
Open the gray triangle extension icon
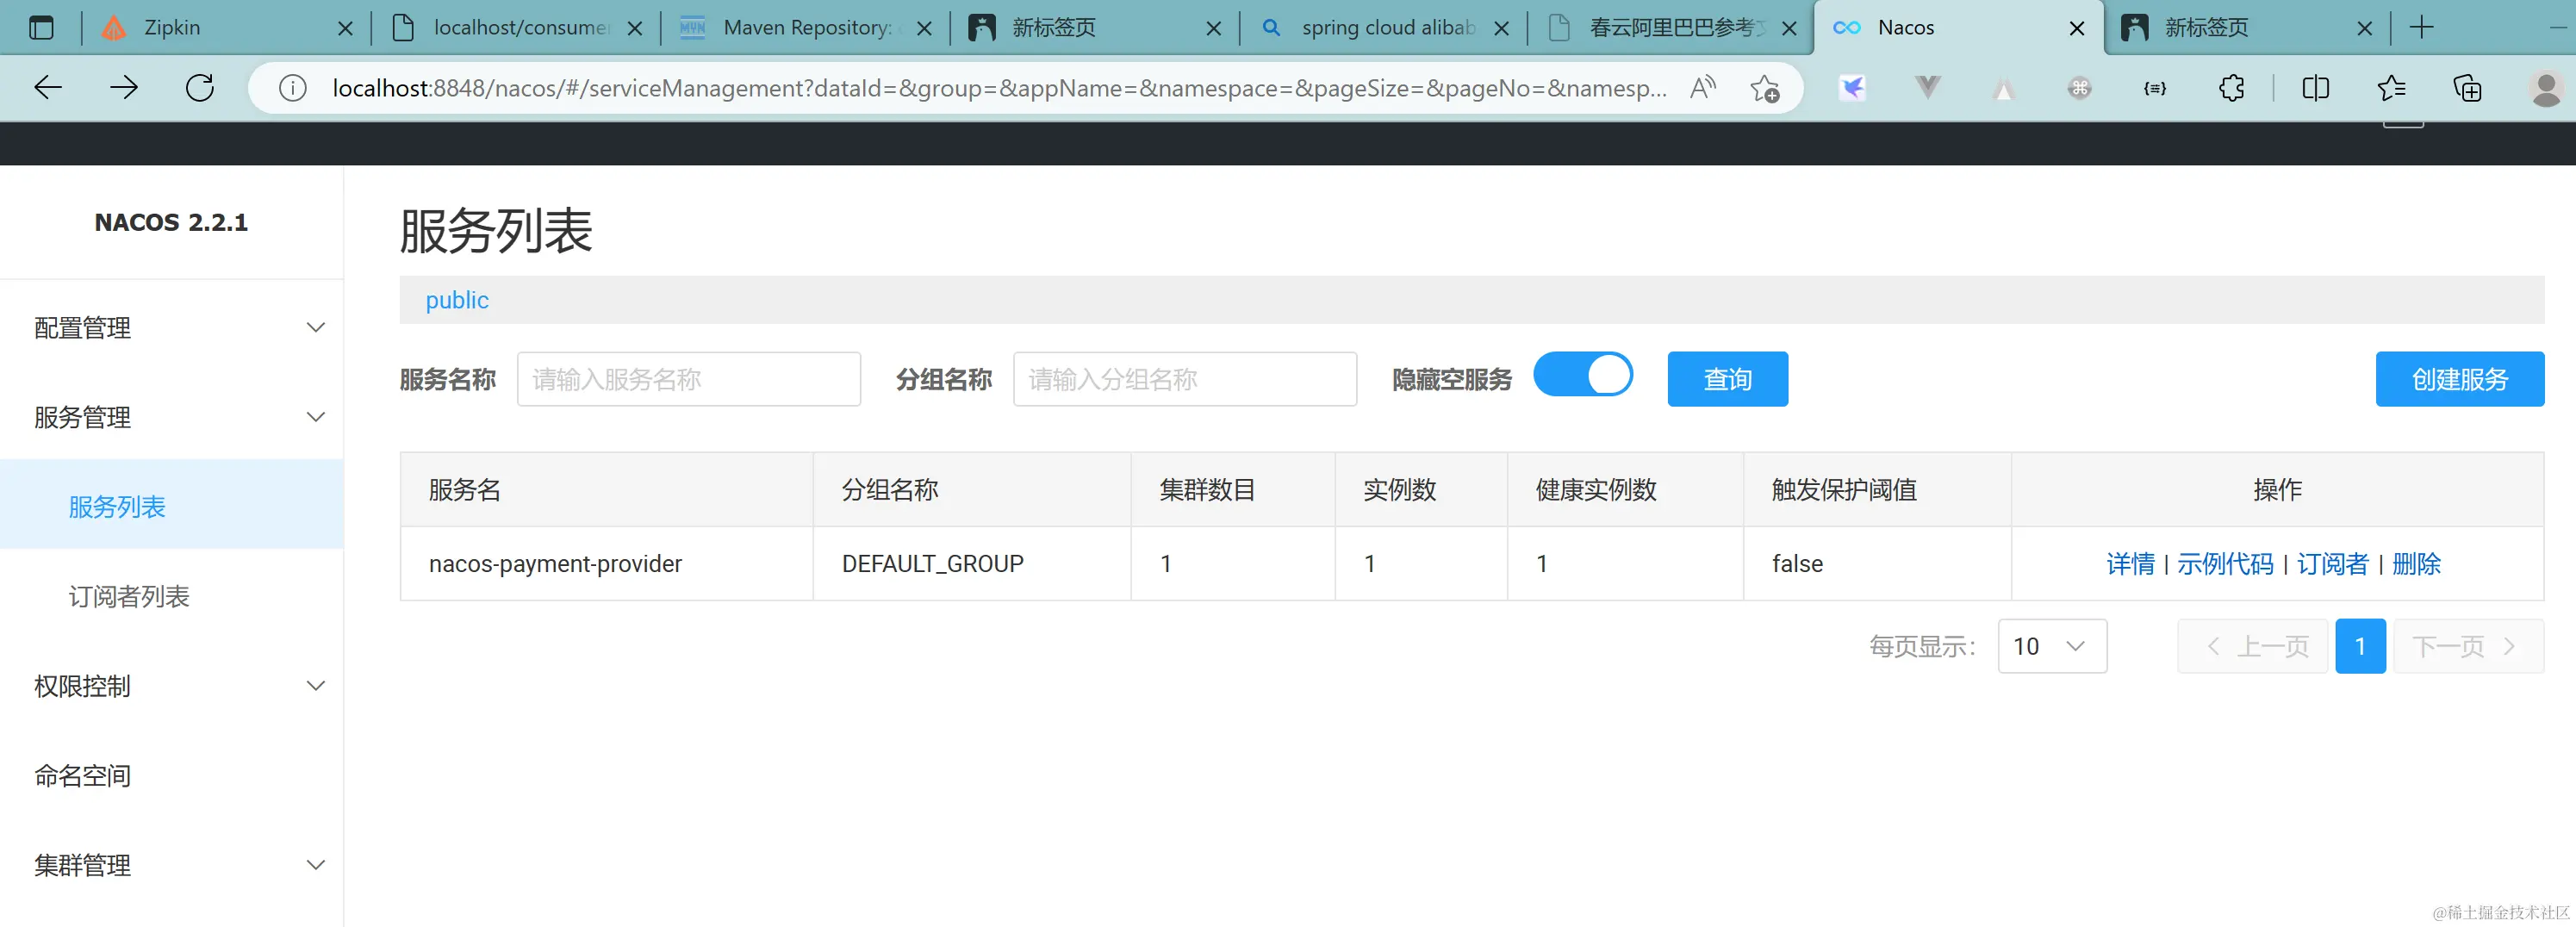(2003, 90)
